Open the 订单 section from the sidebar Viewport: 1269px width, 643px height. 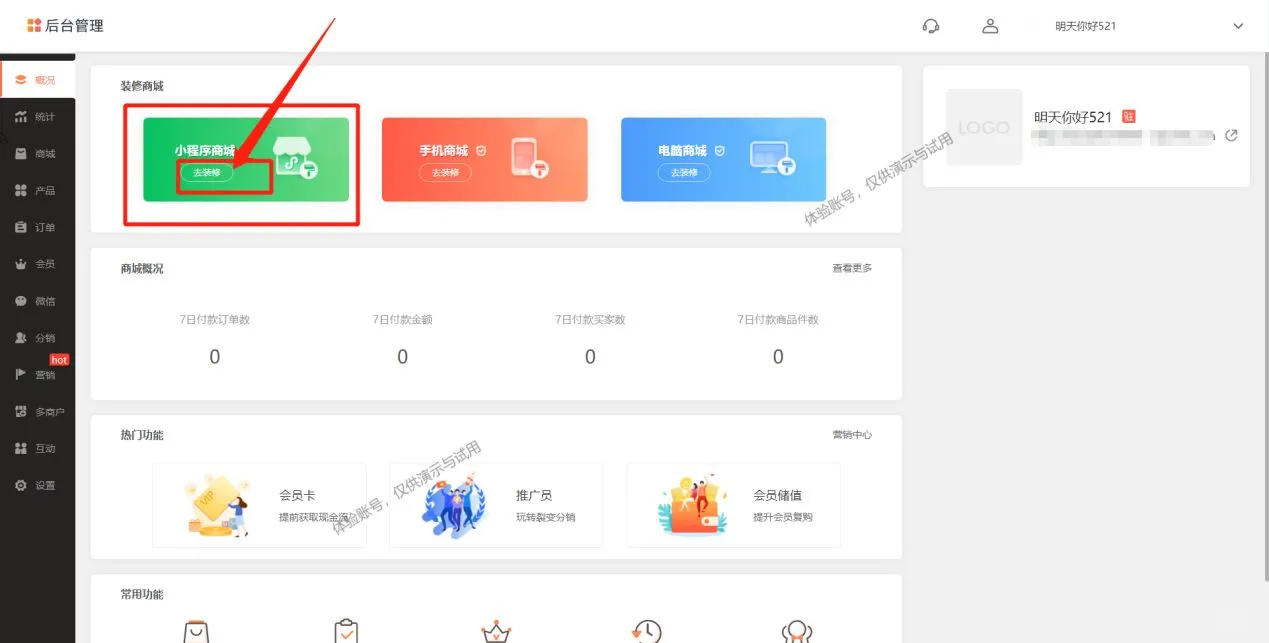click(38, 227)
